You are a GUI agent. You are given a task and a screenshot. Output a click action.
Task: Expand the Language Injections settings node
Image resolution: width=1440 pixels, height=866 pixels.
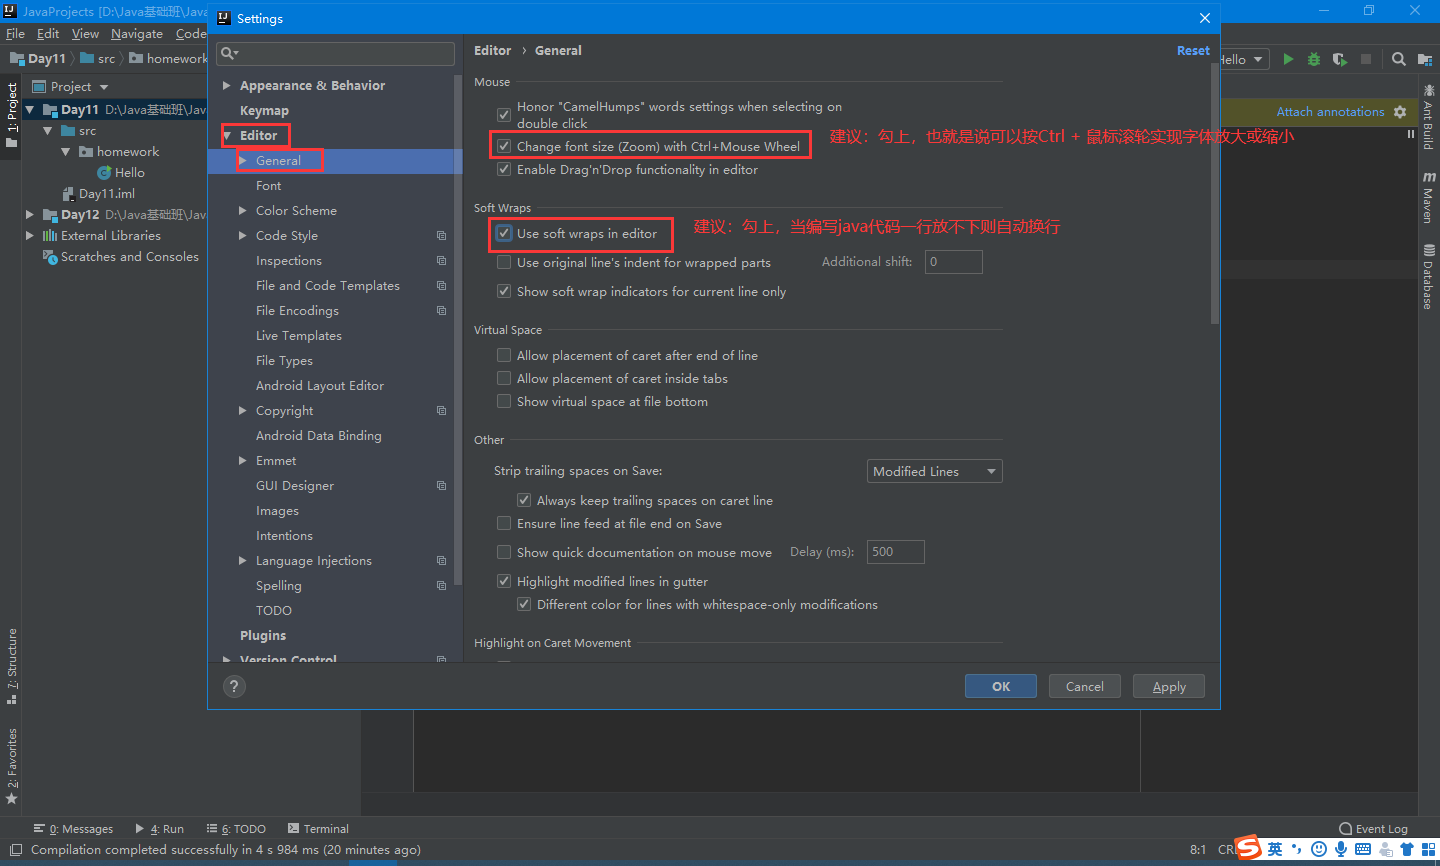(x=243, y=561)
